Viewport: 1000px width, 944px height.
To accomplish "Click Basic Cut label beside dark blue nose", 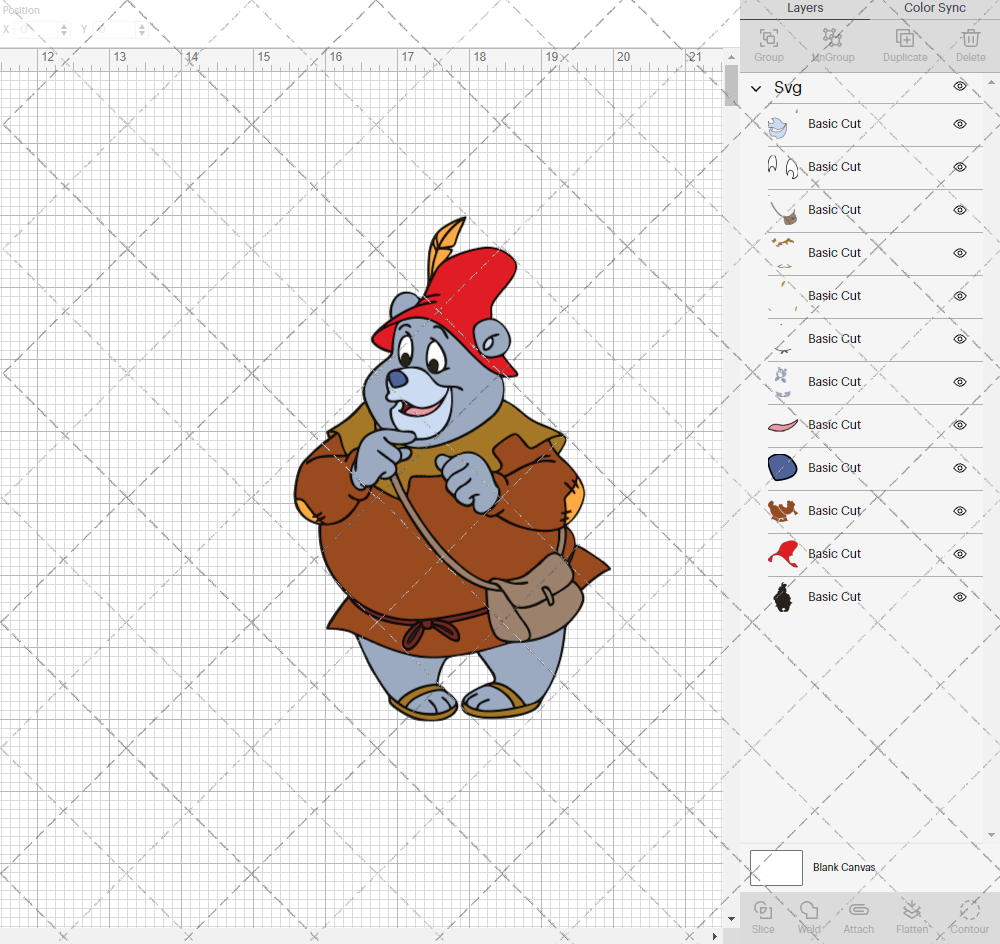I will (834, 468).
